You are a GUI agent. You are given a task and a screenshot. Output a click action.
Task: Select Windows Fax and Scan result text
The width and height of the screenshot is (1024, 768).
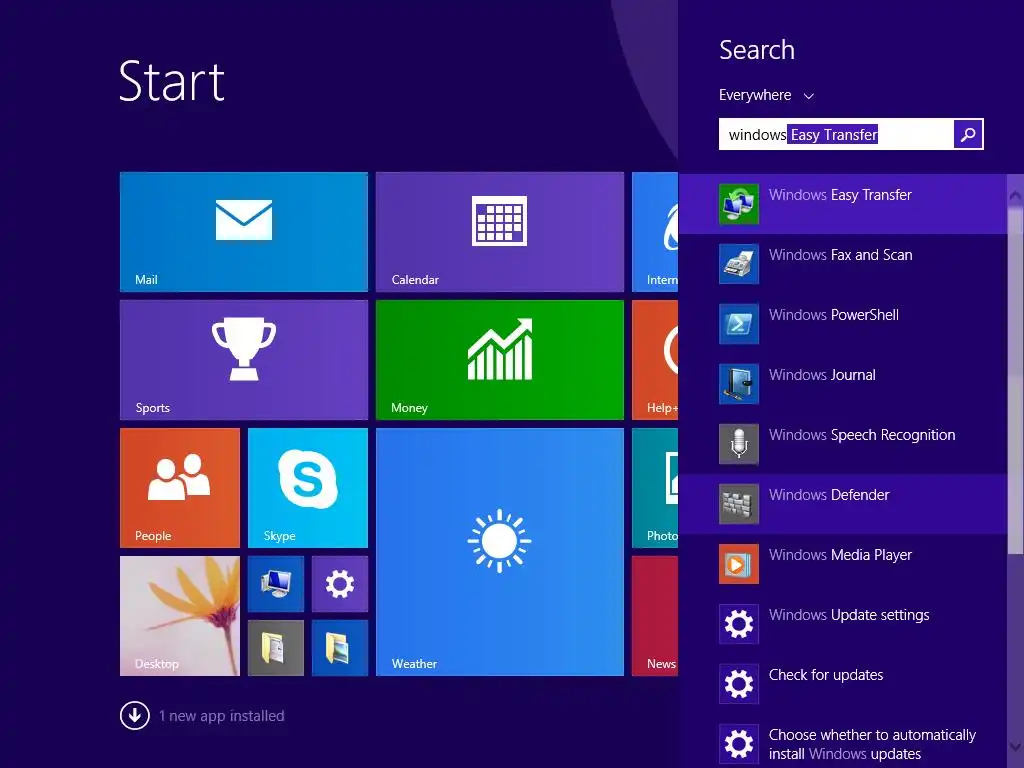tap(840, 255)
